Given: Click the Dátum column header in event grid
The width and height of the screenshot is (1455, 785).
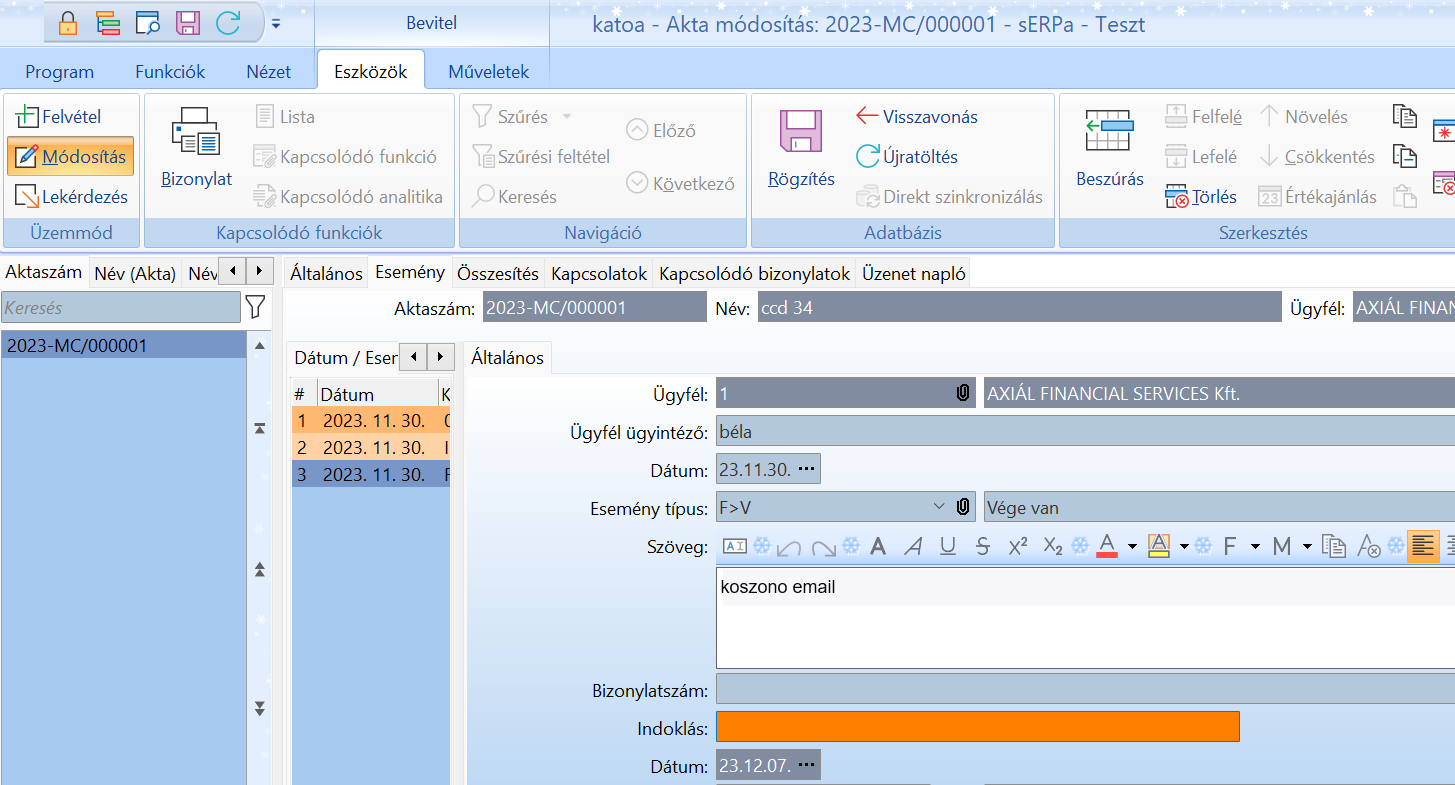Looking at the screenshot, I should point(377,394).
